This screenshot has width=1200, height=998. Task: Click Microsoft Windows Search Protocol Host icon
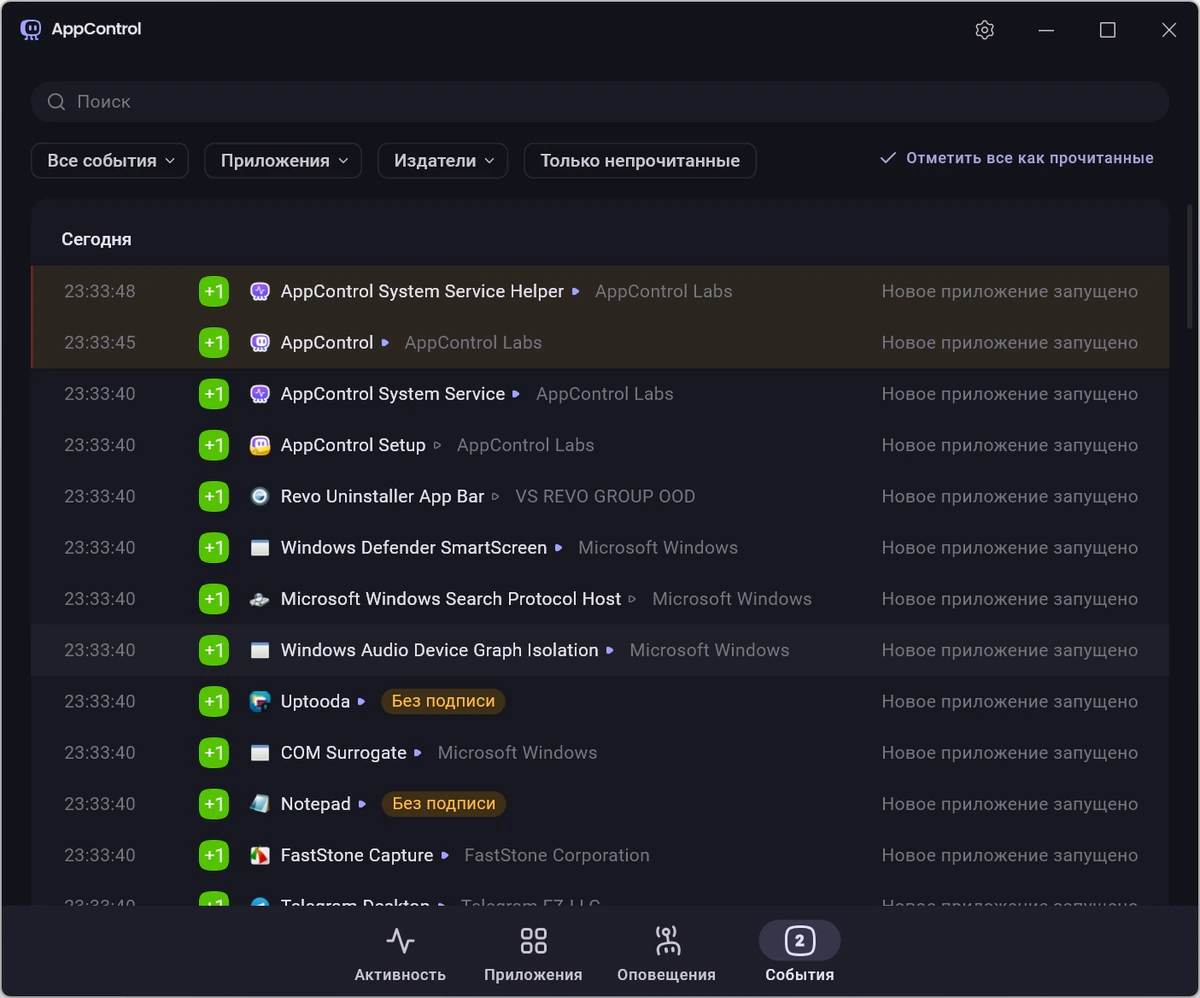[x=260, y=599]
